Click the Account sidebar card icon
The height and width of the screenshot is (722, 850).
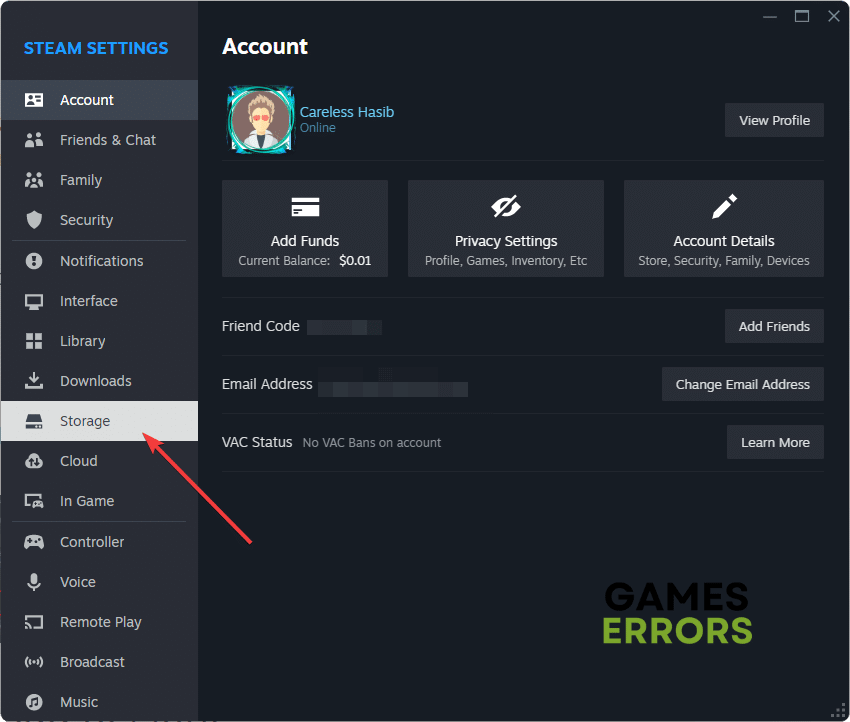click(34, 100)
